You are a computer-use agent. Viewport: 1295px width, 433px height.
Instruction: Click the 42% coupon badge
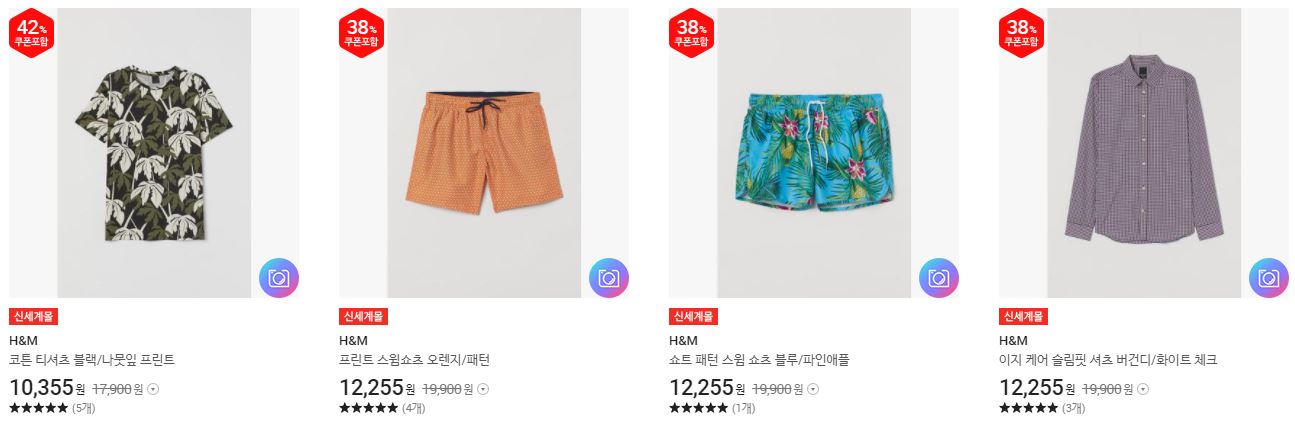31,34
